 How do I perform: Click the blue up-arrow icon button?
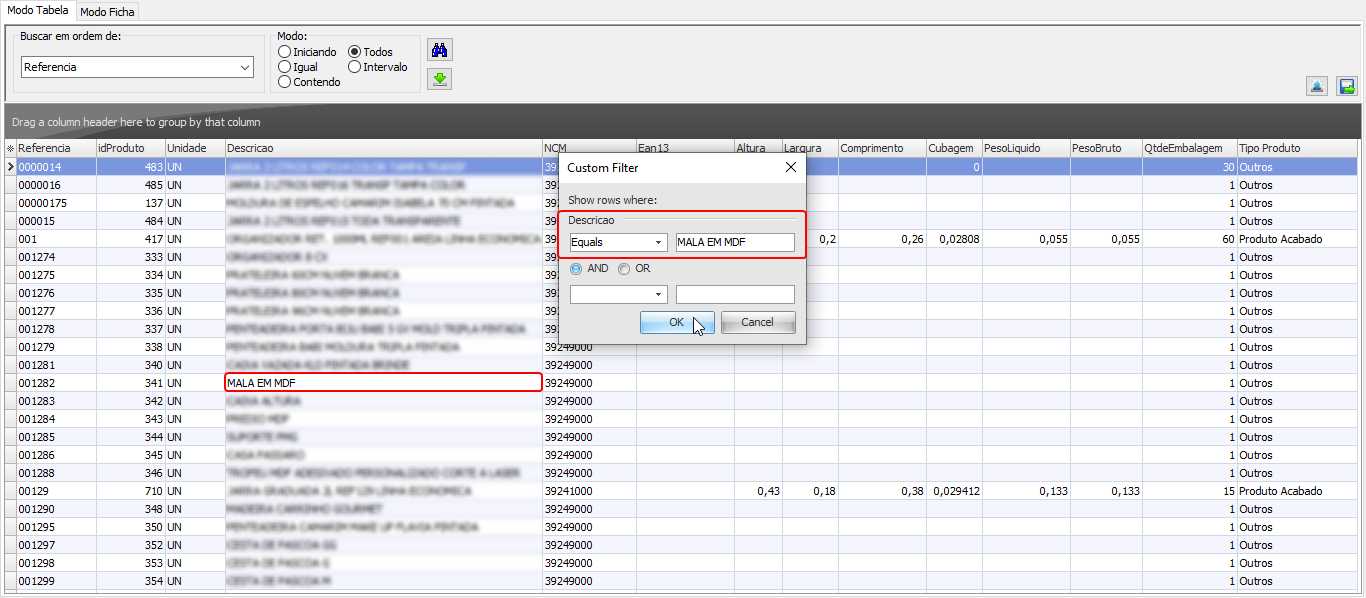pos(1317,87)
